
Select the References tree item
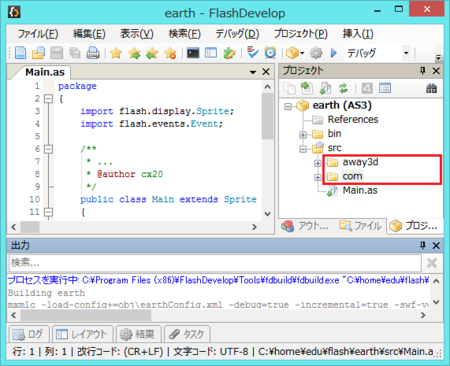[x=353, y=119]
